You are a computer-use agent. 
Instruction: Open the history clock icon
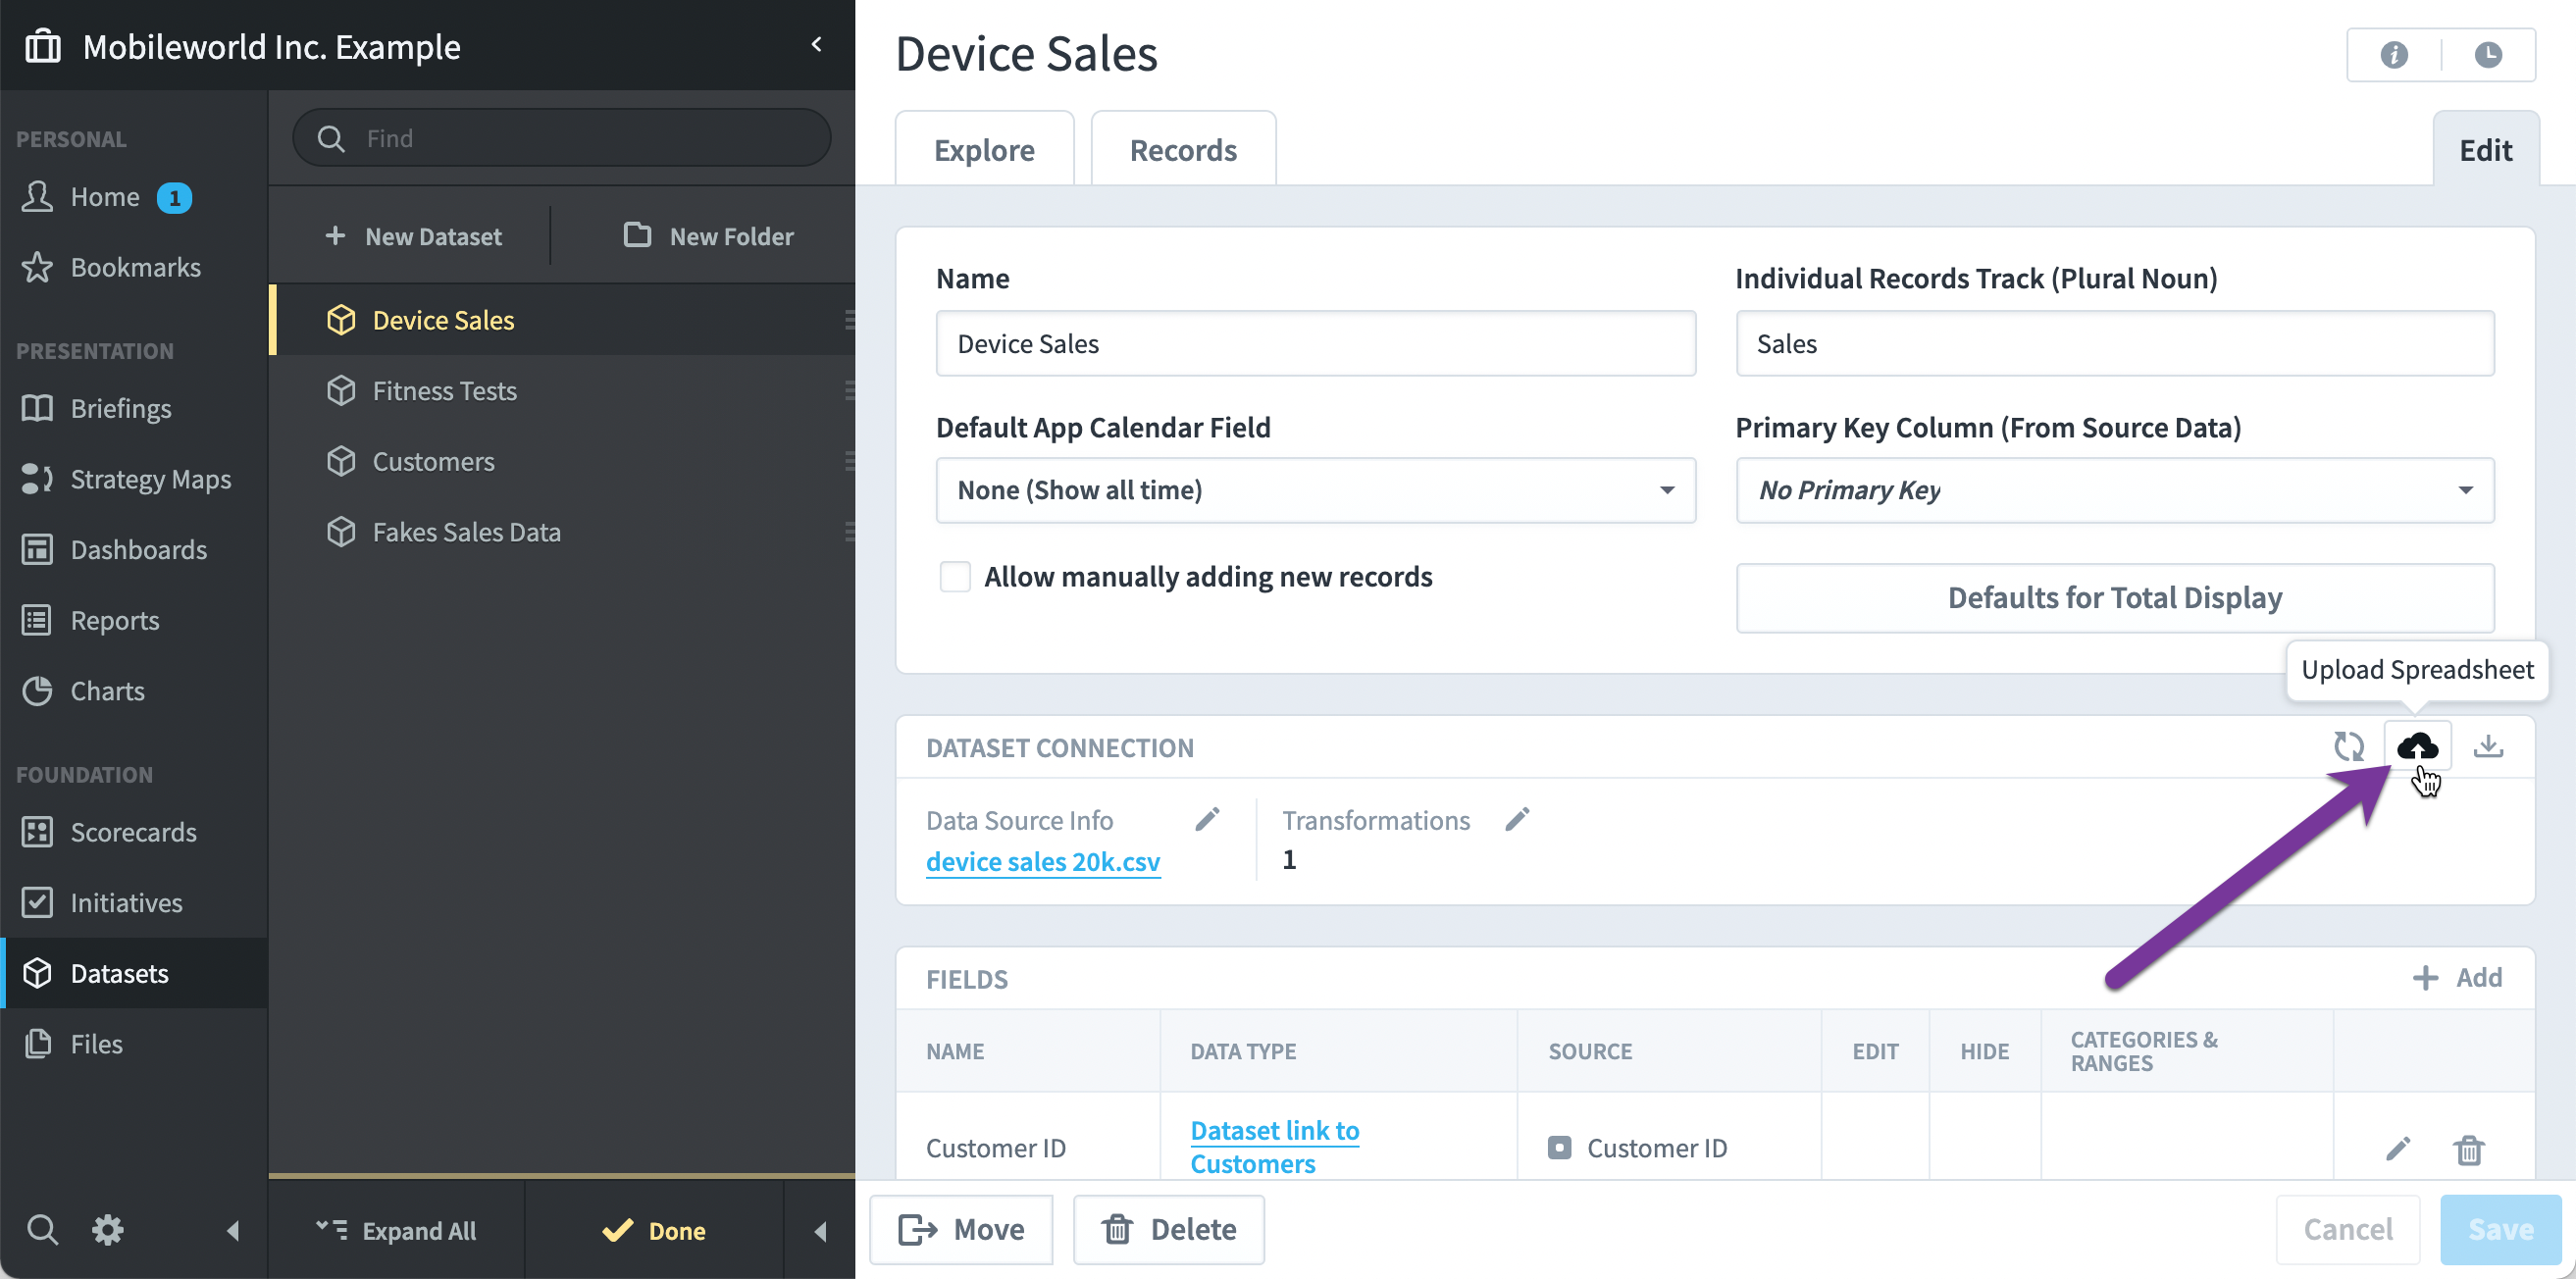click(x=2488, y=55)
